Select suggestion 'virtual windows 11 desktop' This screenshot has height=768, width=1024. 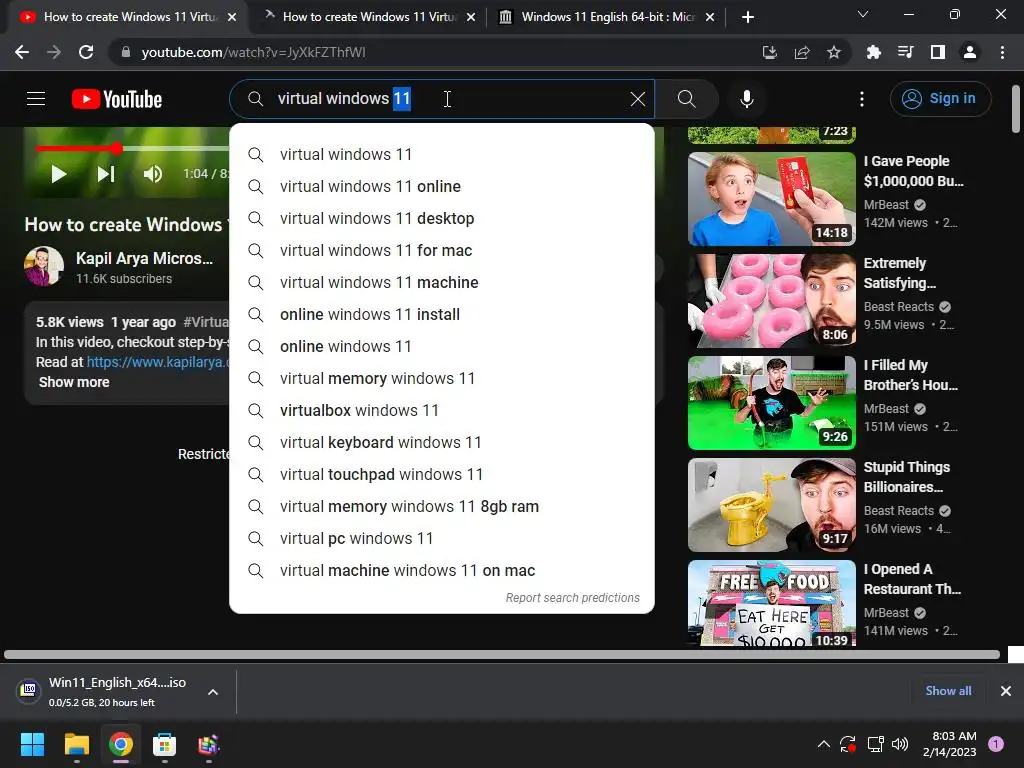pos(441,218)
